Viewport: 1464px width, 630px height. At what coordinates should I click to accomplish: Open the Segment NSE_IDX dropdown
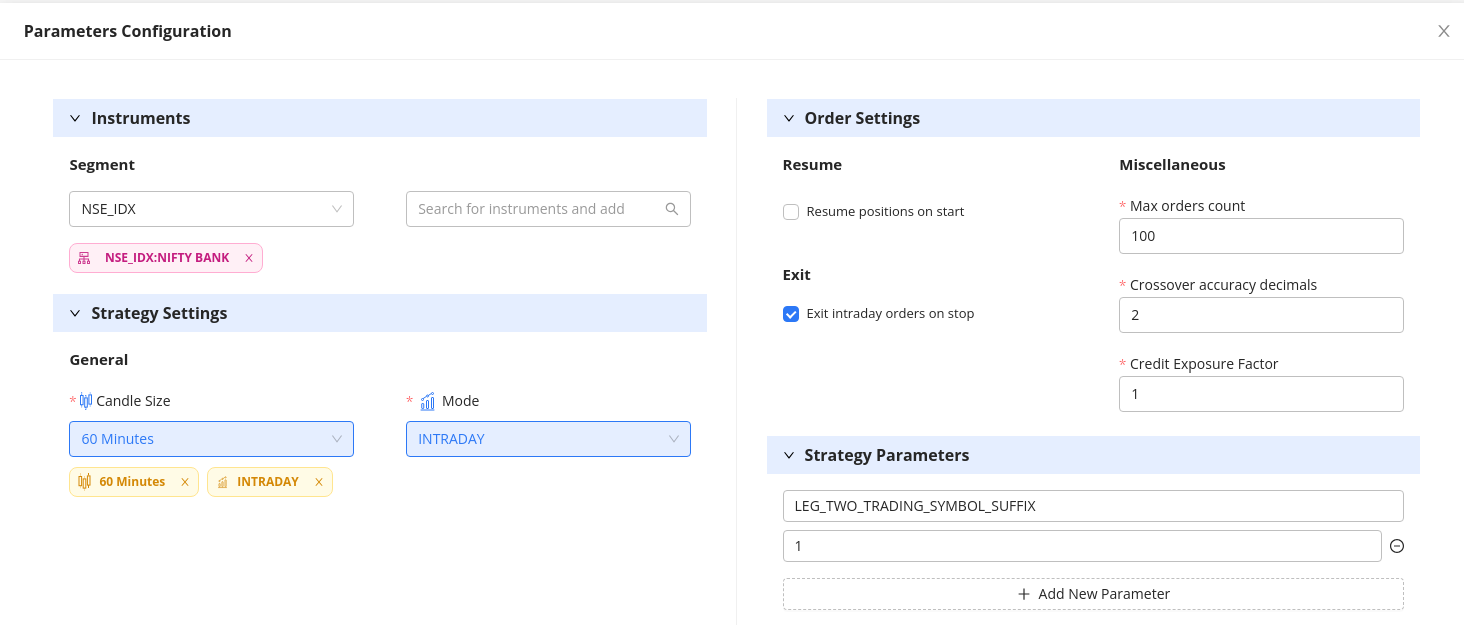tap(211, 209)
